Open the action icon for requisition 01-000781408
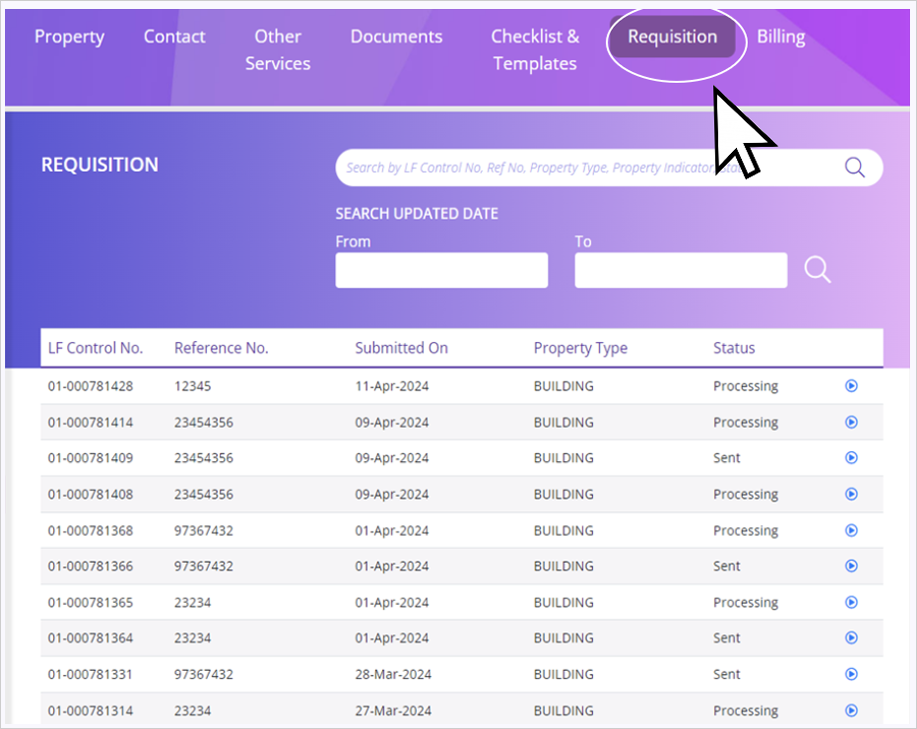Screen dimensions: 917x729 pos(851,494)
